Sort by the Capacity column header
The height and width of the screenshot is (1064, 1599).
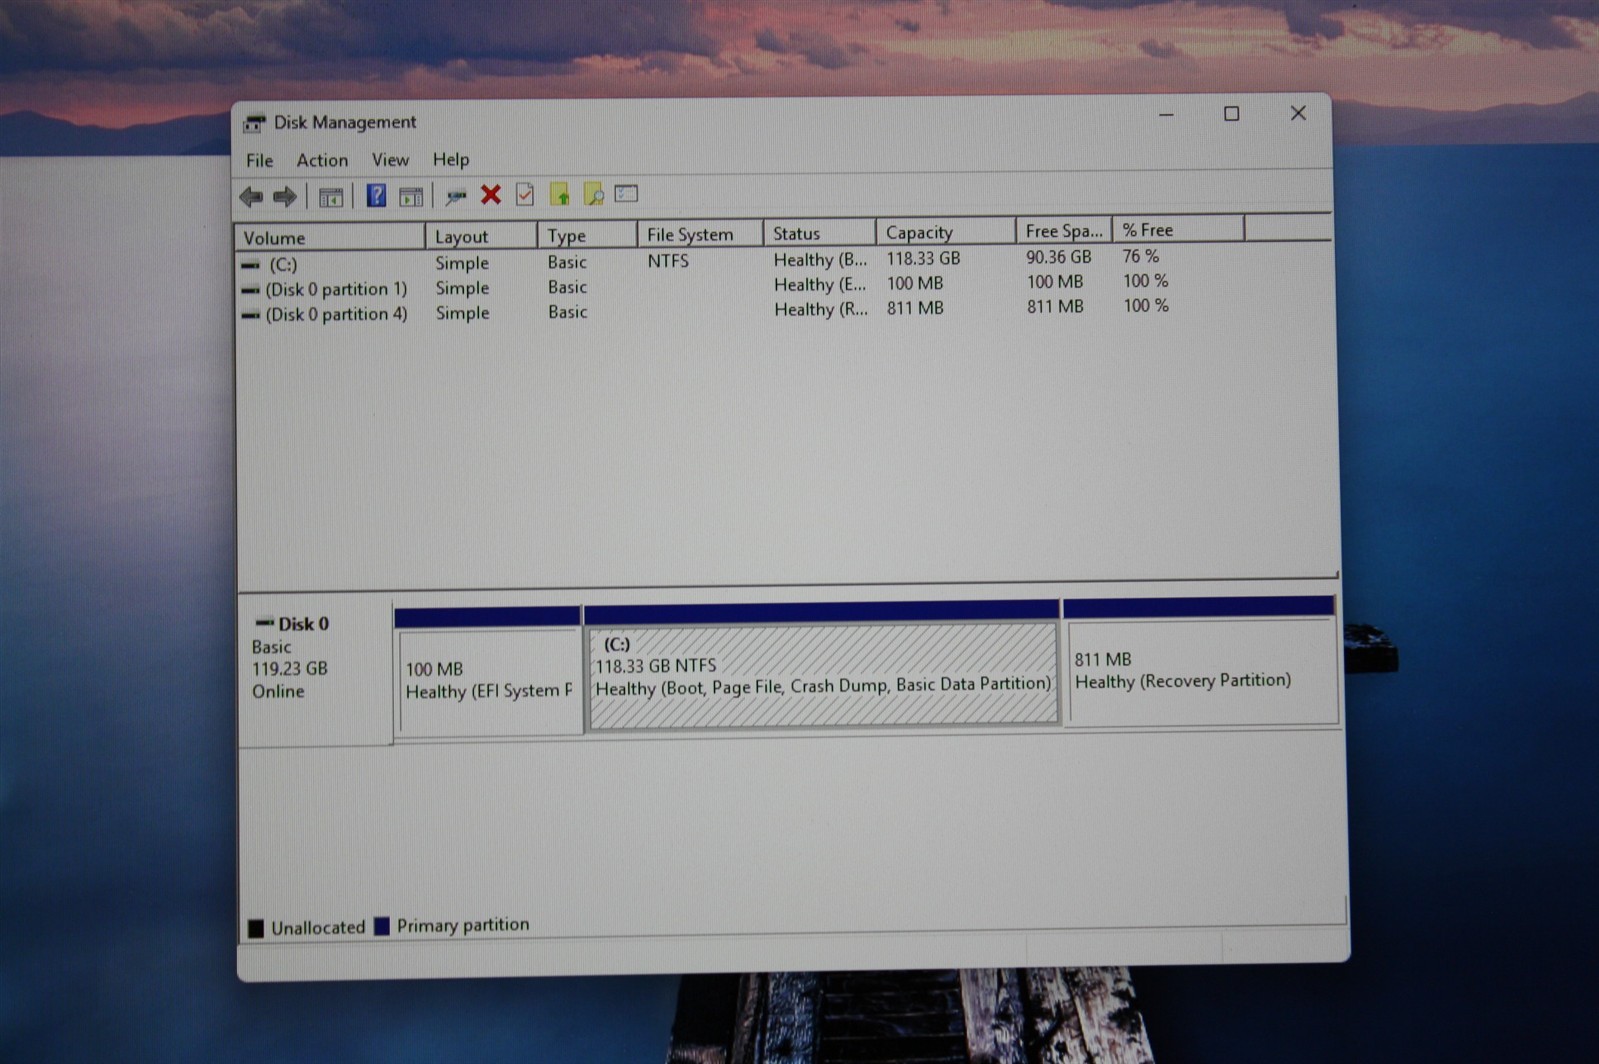946,232
